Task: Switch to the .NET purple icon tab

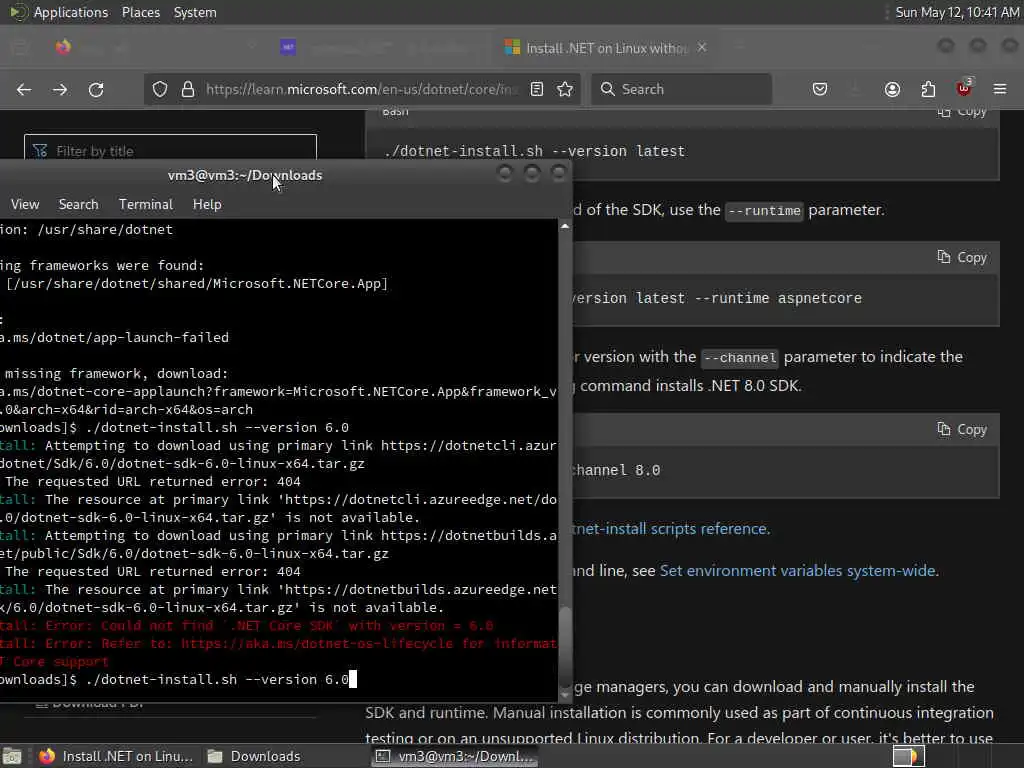Action: [288, 47]
